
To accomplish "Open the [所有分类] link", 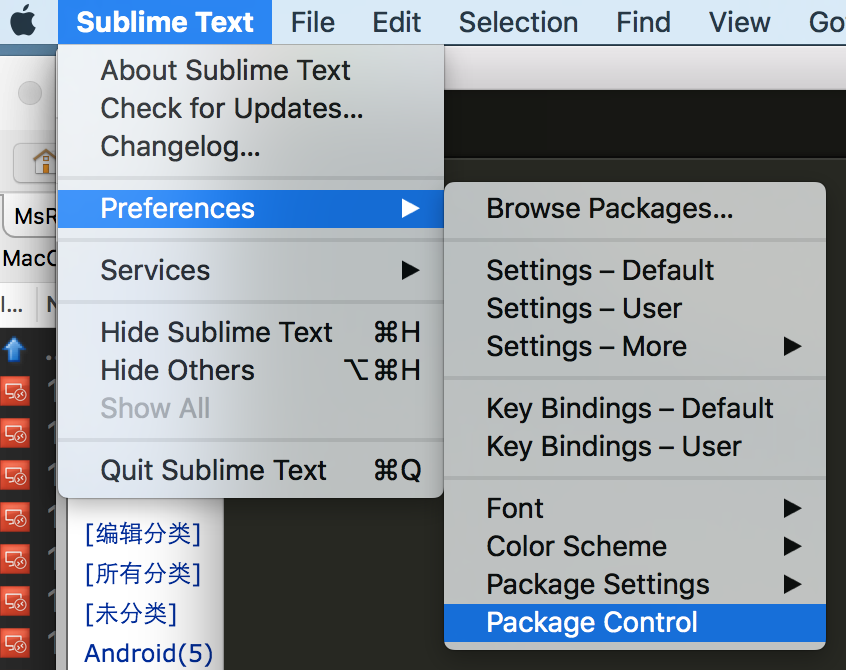I will click(x=143, y=573).
